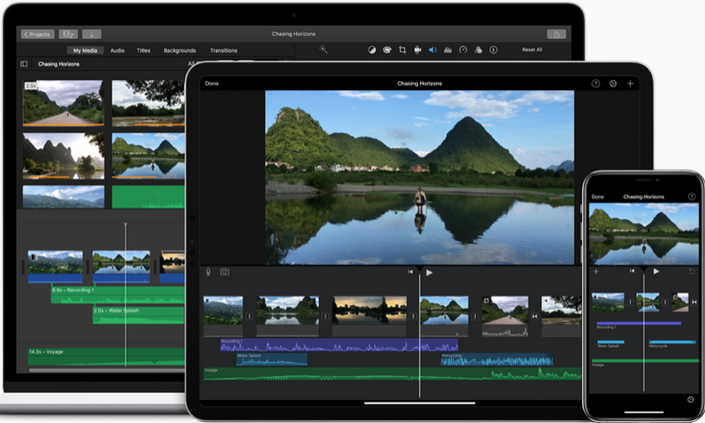The image size is (705, 423).
Task: Select the Motorcycle audio bar on the iPhone
Action: (672, 342)
